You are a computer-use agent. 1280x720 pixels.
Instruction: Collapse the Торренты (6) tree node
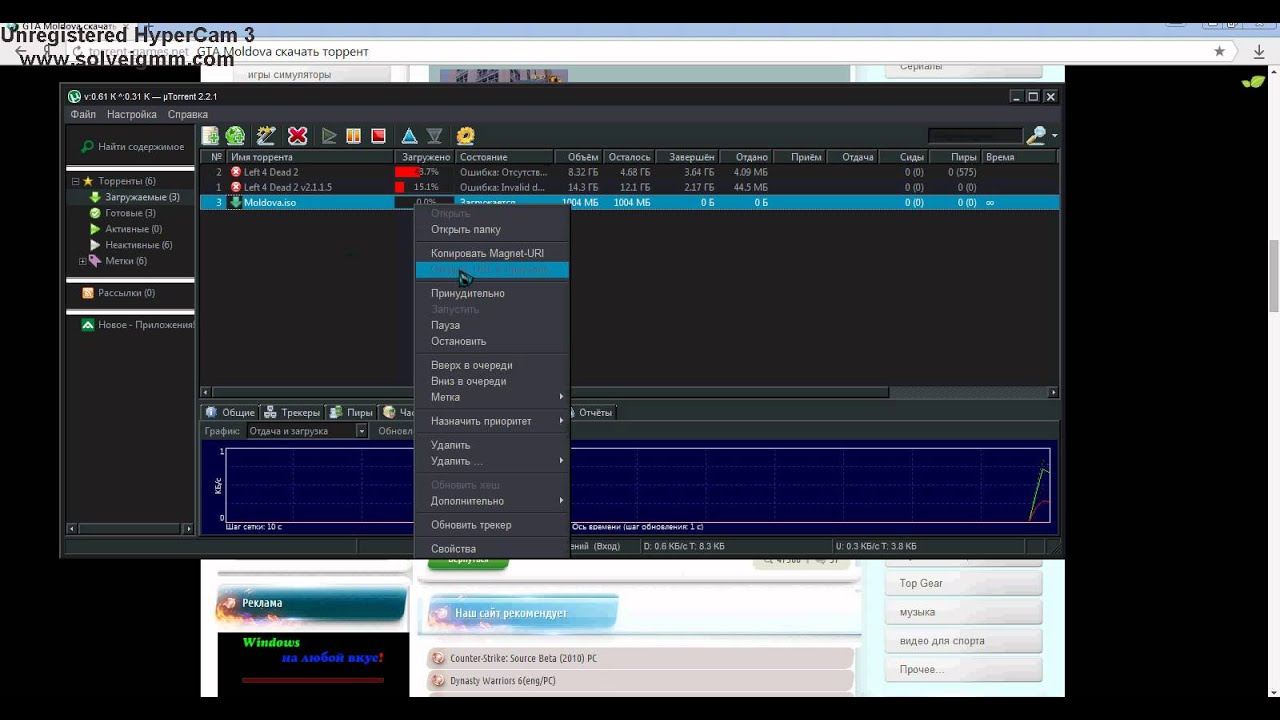[x=75, y=181]
